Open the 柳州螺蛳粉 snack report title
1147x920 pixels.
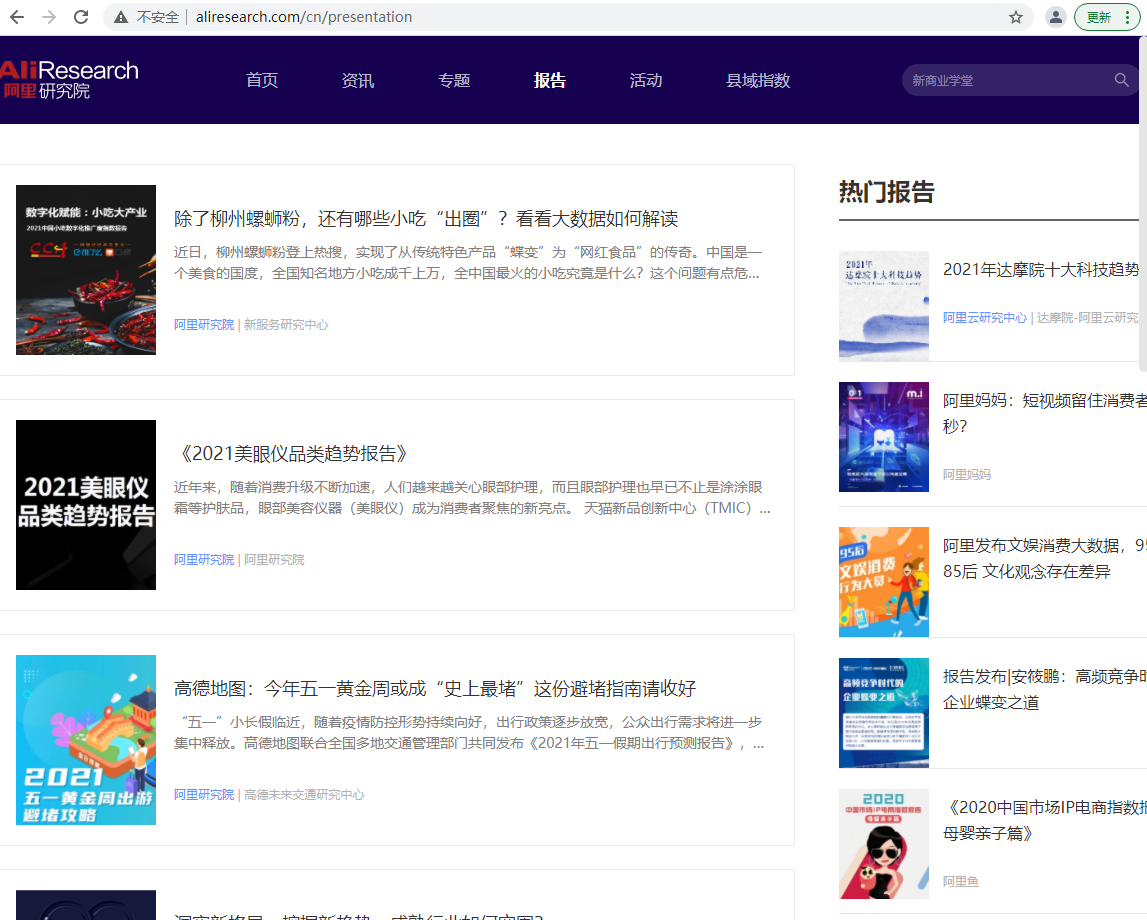click(x=426, y=219)
